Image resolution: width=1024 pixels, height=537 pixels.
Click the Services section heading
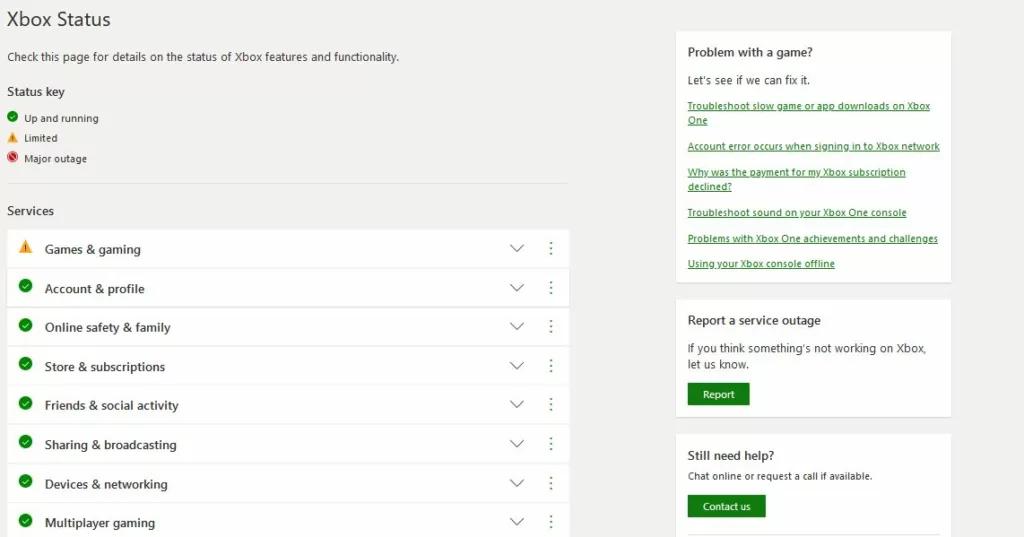click(x=31, y=210)
